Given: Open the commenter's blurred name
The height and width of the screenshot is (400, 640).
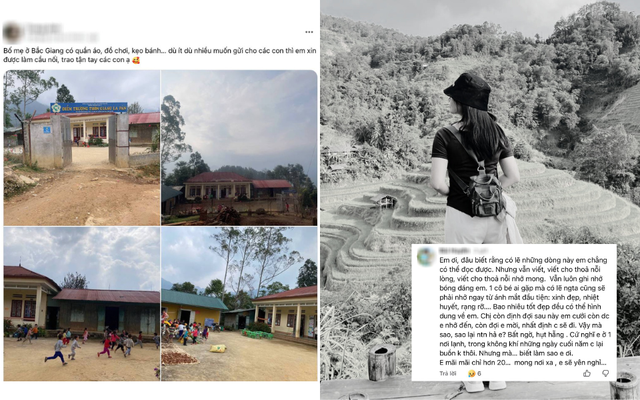Looking at the screenshot, I should click(x=455, y=251).
